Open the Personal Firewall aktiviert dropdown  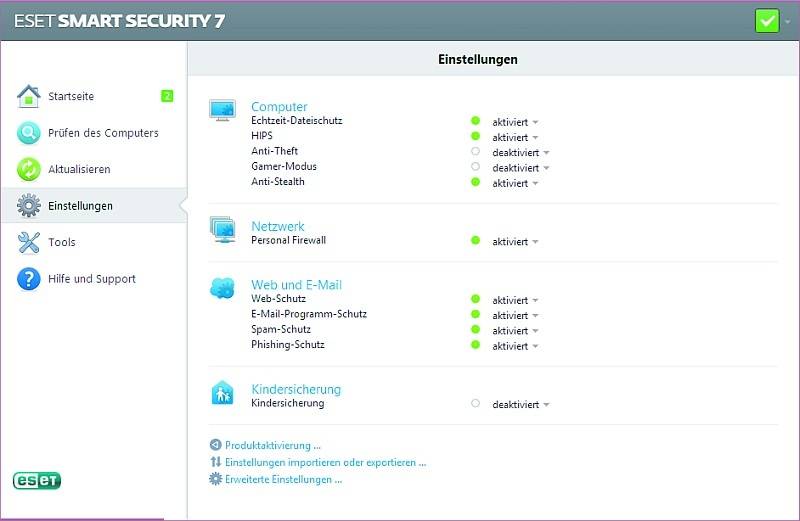pos(515,242)
